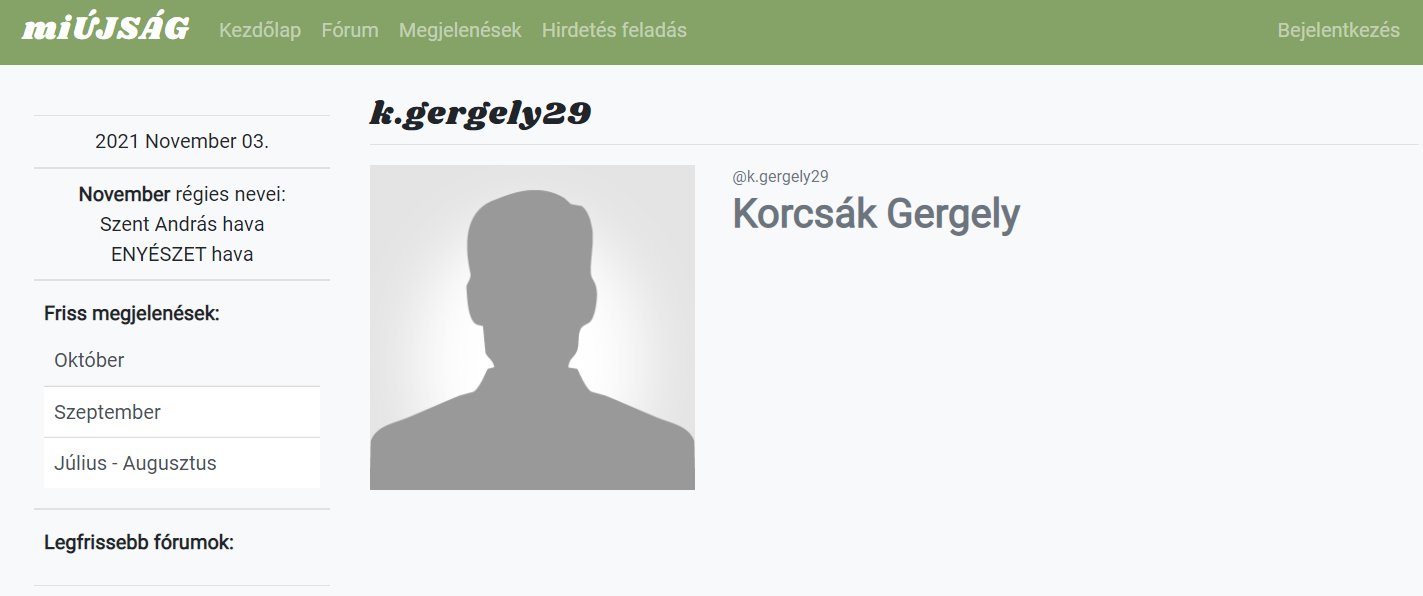1423x596 pixels.
Task: Click the profile avatar silhouette image
Action: click(x=532, y=327)
